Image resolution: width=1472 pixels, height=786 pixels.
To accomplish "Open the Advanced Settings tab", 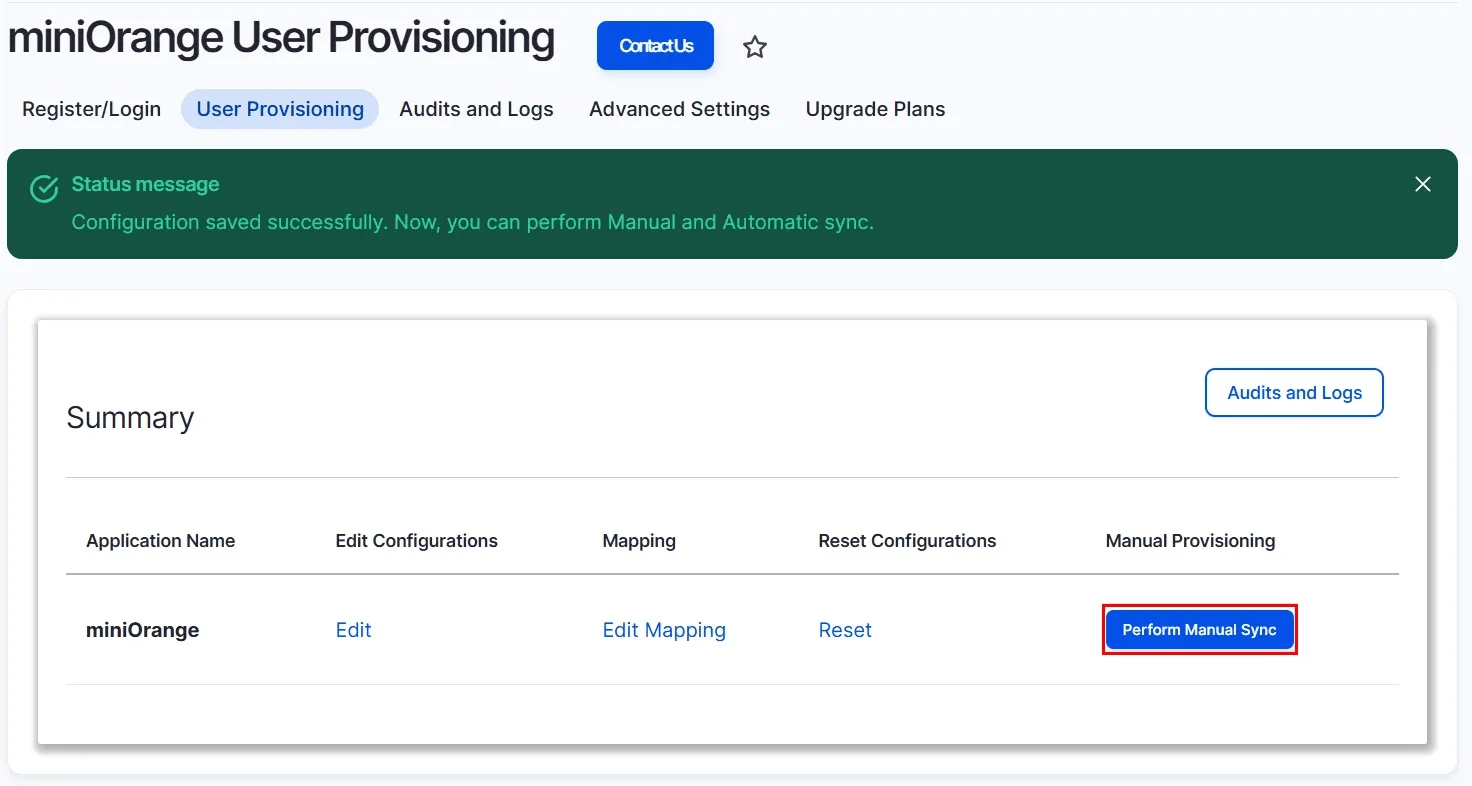I will point(680,109).
